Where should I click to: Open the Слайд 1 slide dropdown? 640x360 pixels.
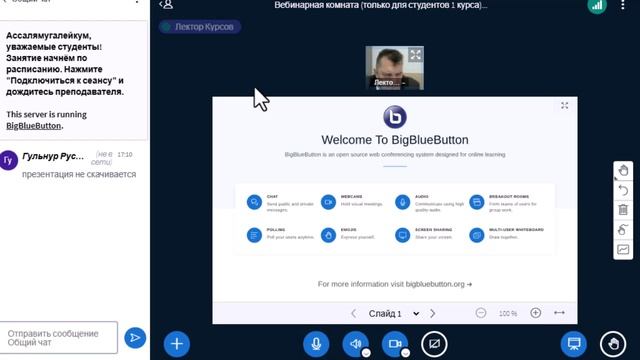(x=393, y=313)
